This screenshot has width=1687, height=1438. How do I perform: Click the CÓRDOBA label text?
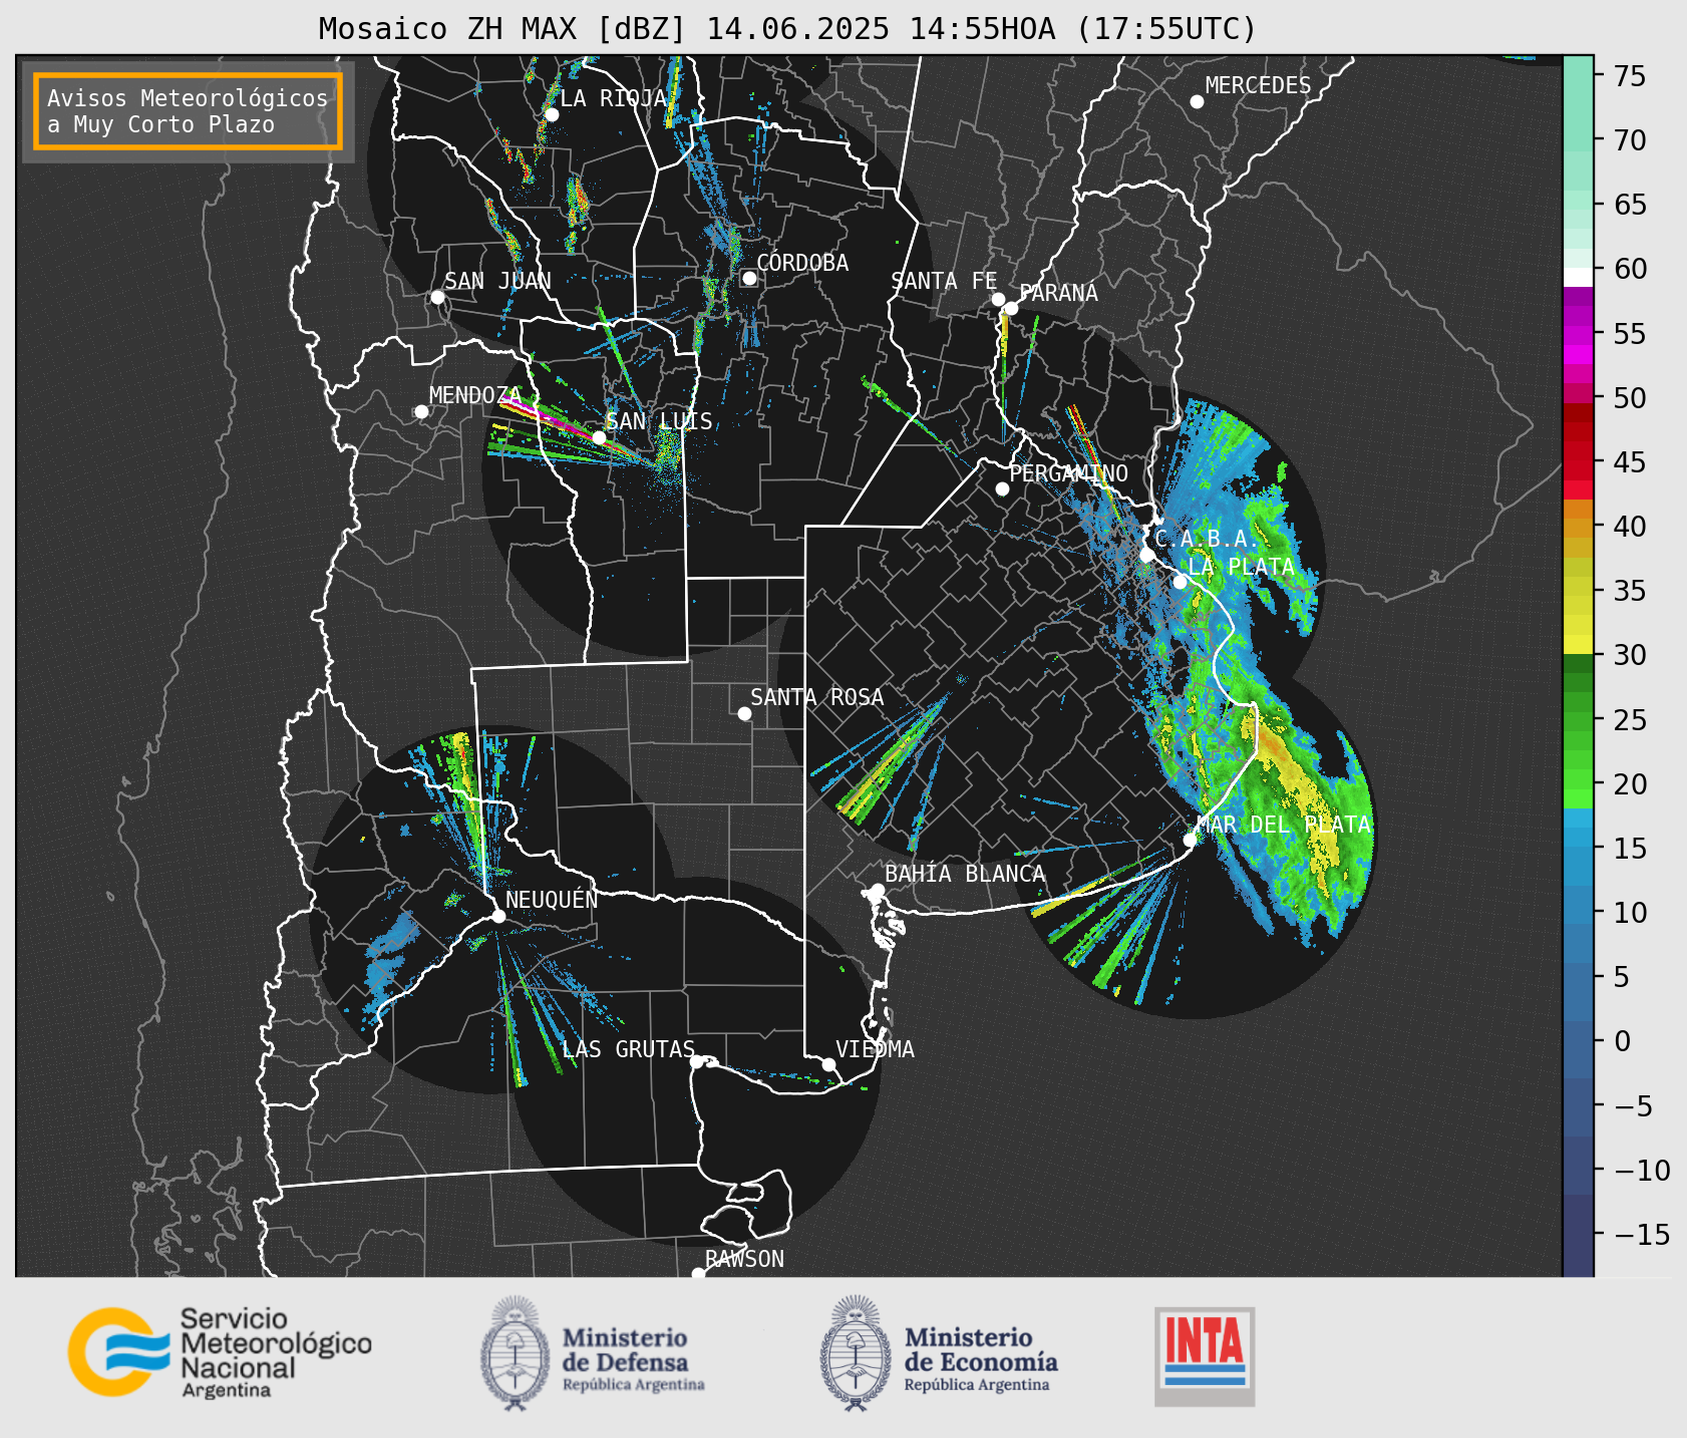[802, 262]
